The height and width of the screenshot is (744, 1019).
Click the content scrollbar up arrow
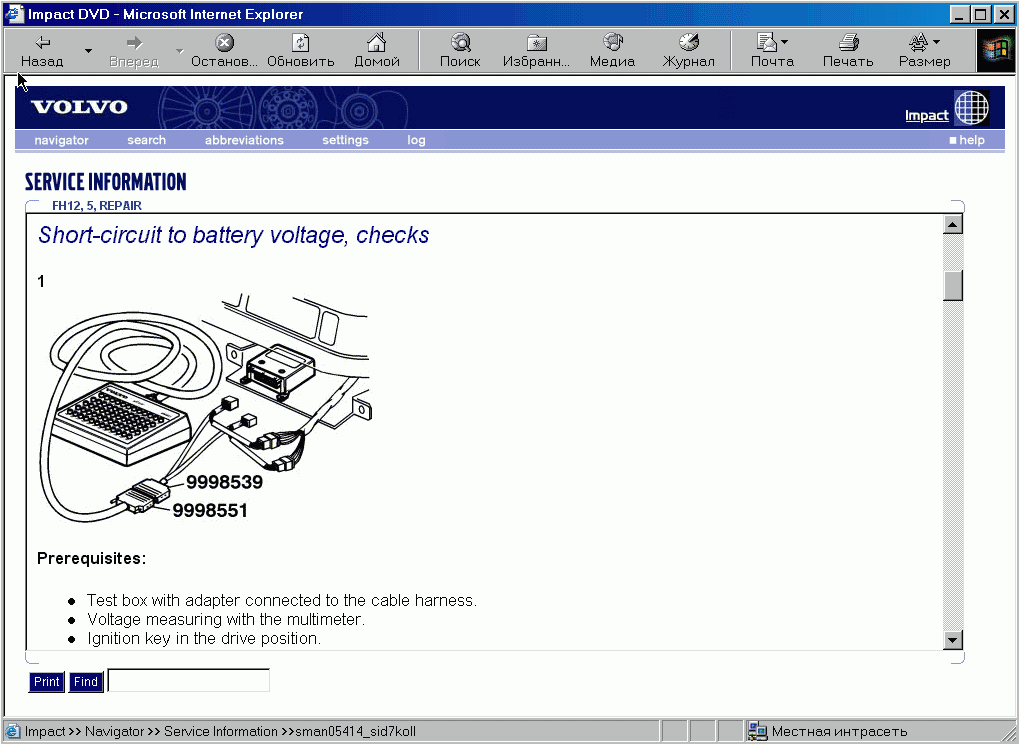[x=952, y=225]
